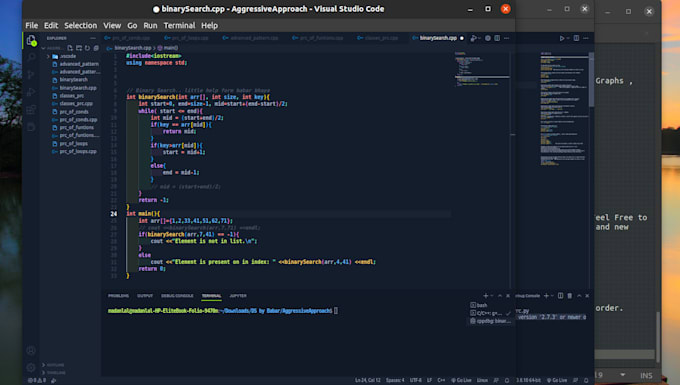Open prc_of_loops.cpp in the Explorer tree

point(77,152)
